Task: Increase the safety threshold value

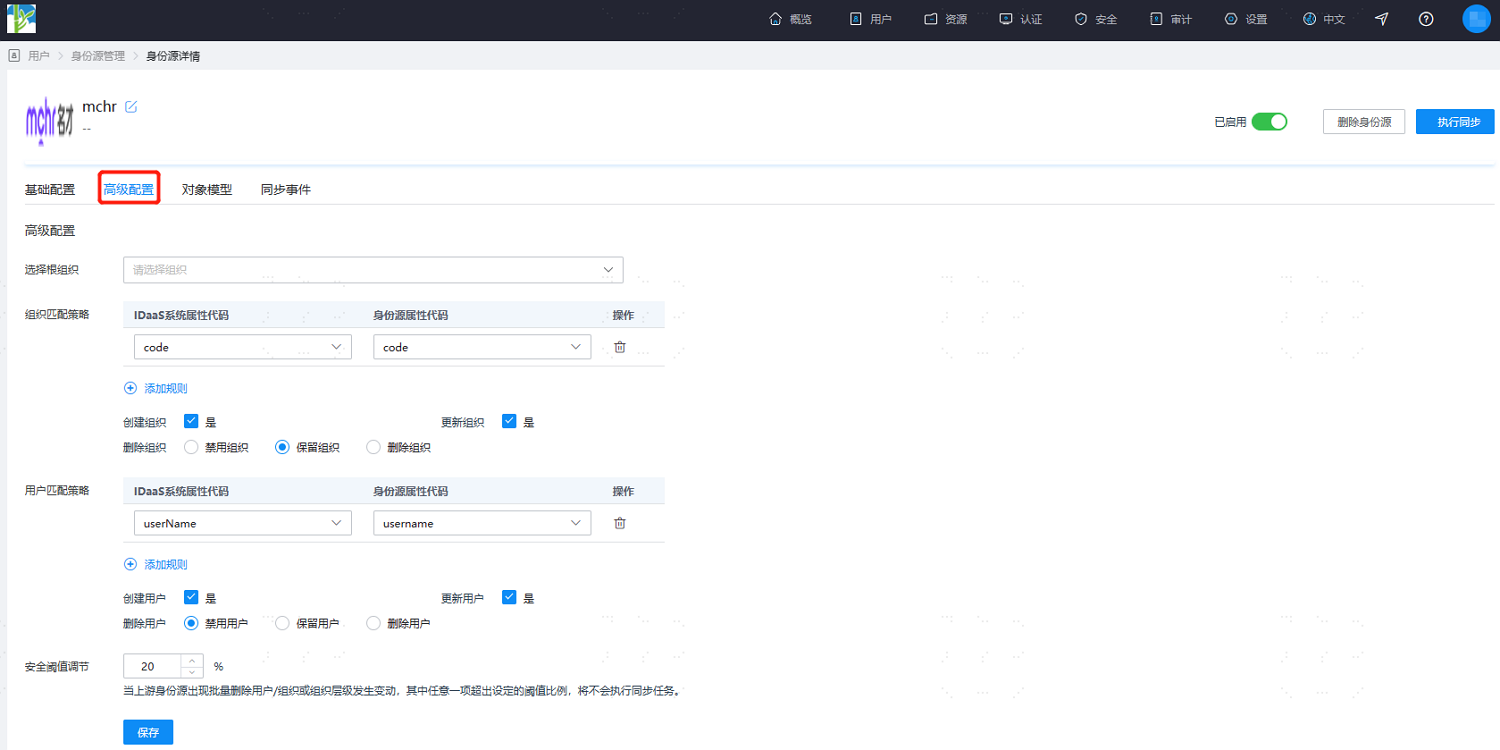Action: coord(192,660)
